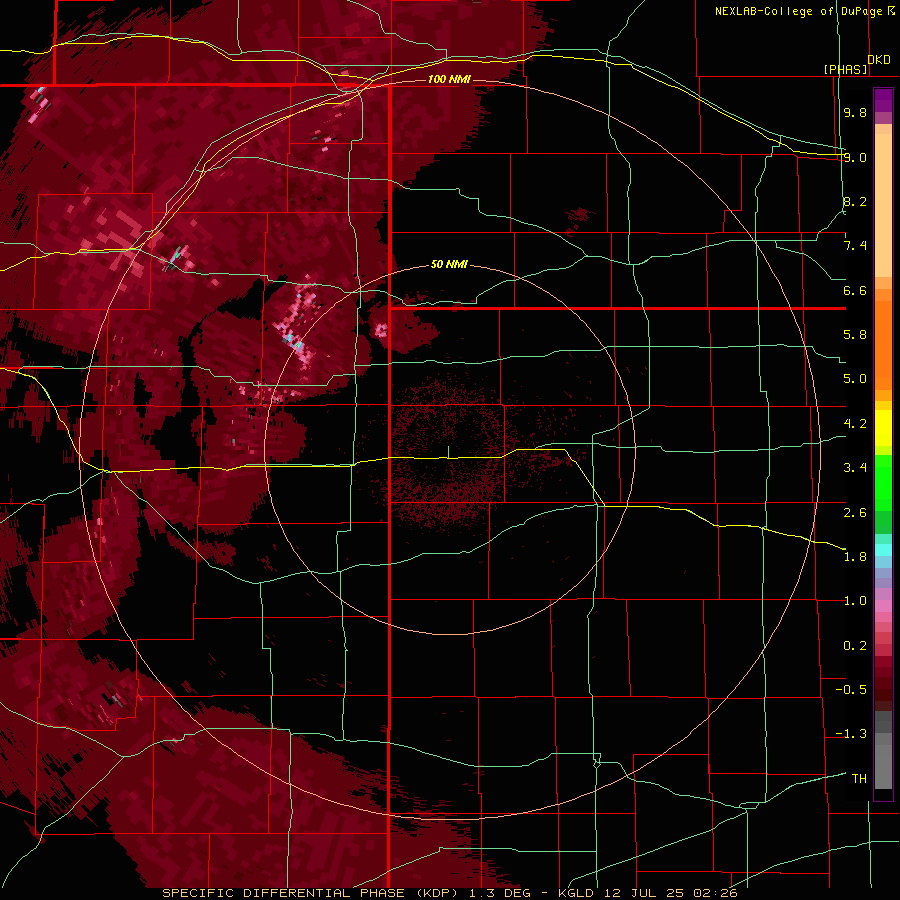Click the 5.8 scale value

click(855, 335)
